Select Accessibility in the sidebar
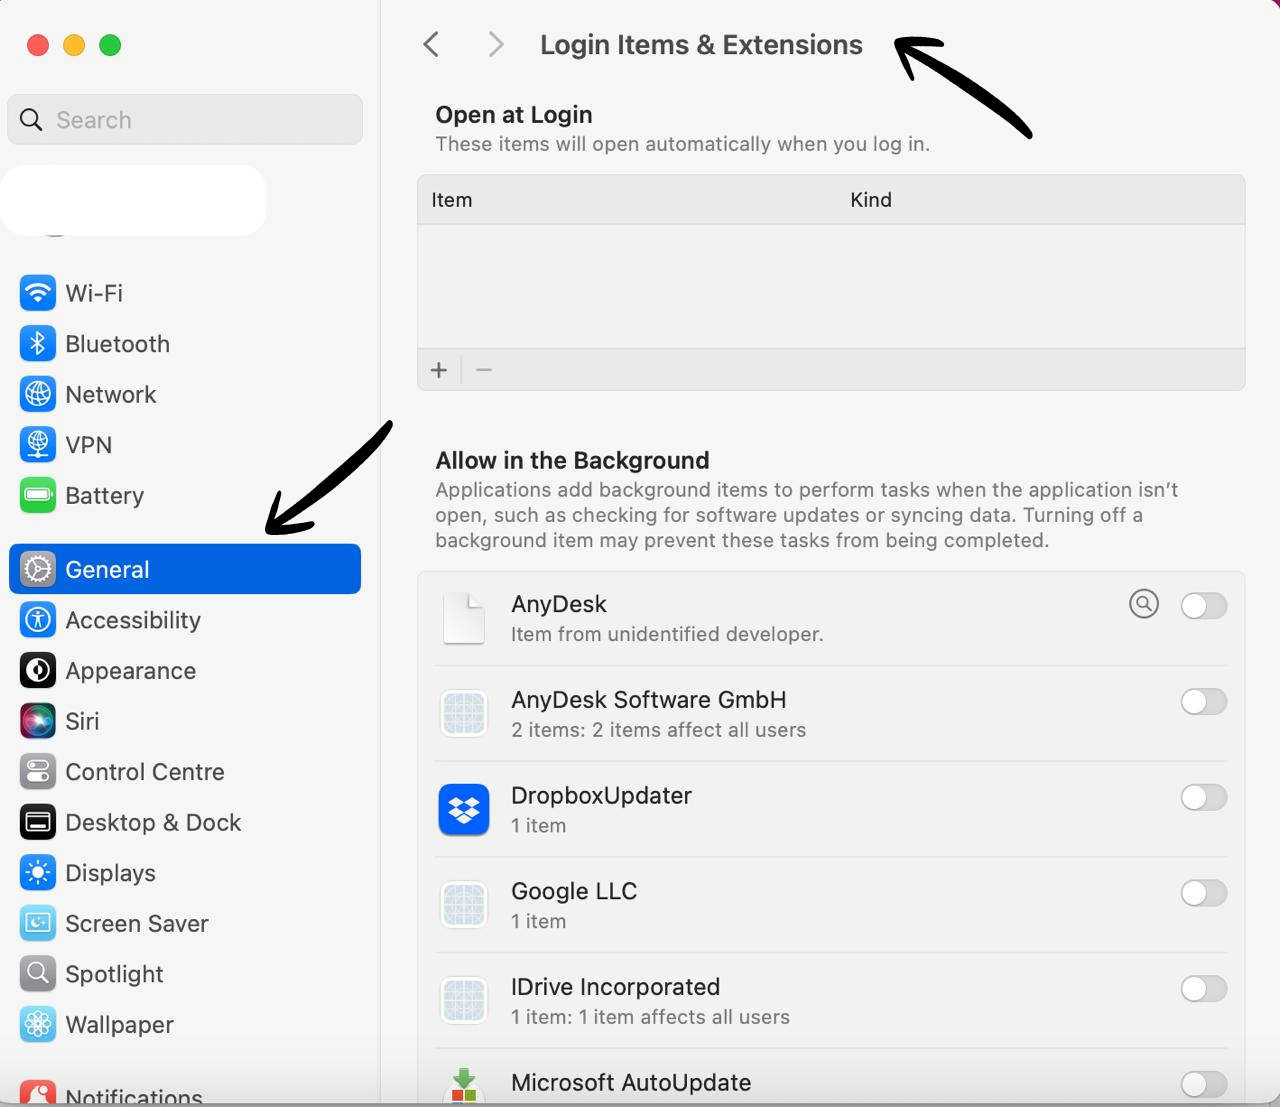The width and height of the screenshot is (1280, 1107). point(133,620)
